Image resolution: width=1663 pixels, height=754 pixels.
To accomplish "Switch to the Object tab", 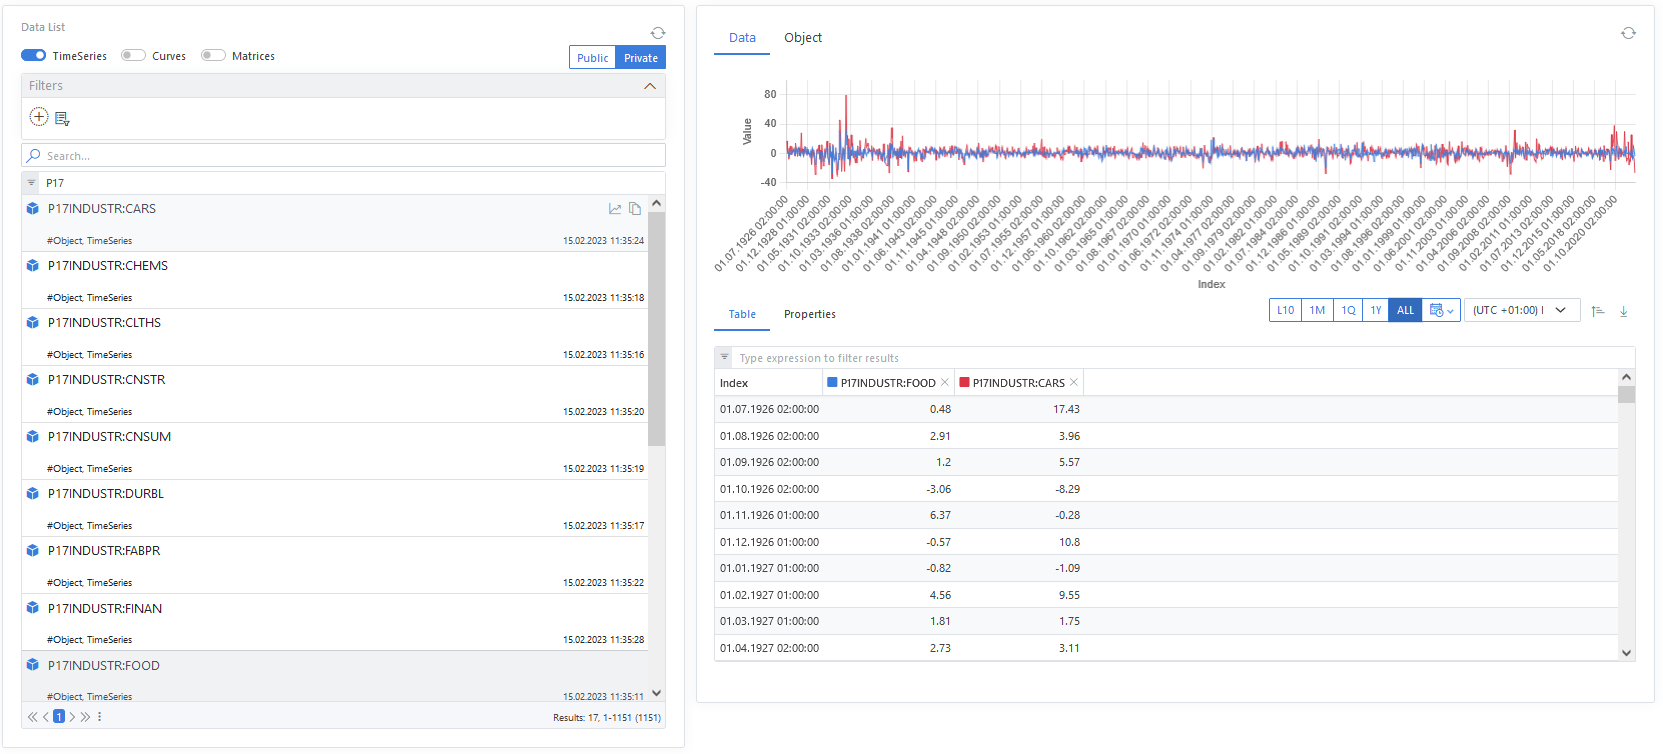I will tap(802, 38).
